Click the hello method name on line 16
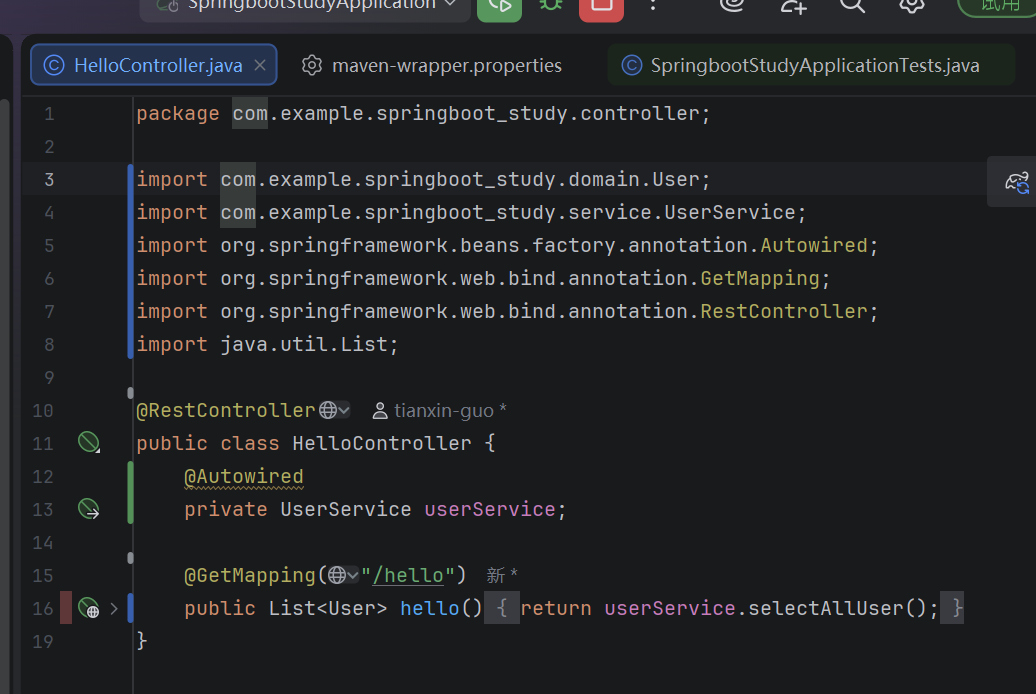This screenshot has width=1036, height=694. (430, 608)
